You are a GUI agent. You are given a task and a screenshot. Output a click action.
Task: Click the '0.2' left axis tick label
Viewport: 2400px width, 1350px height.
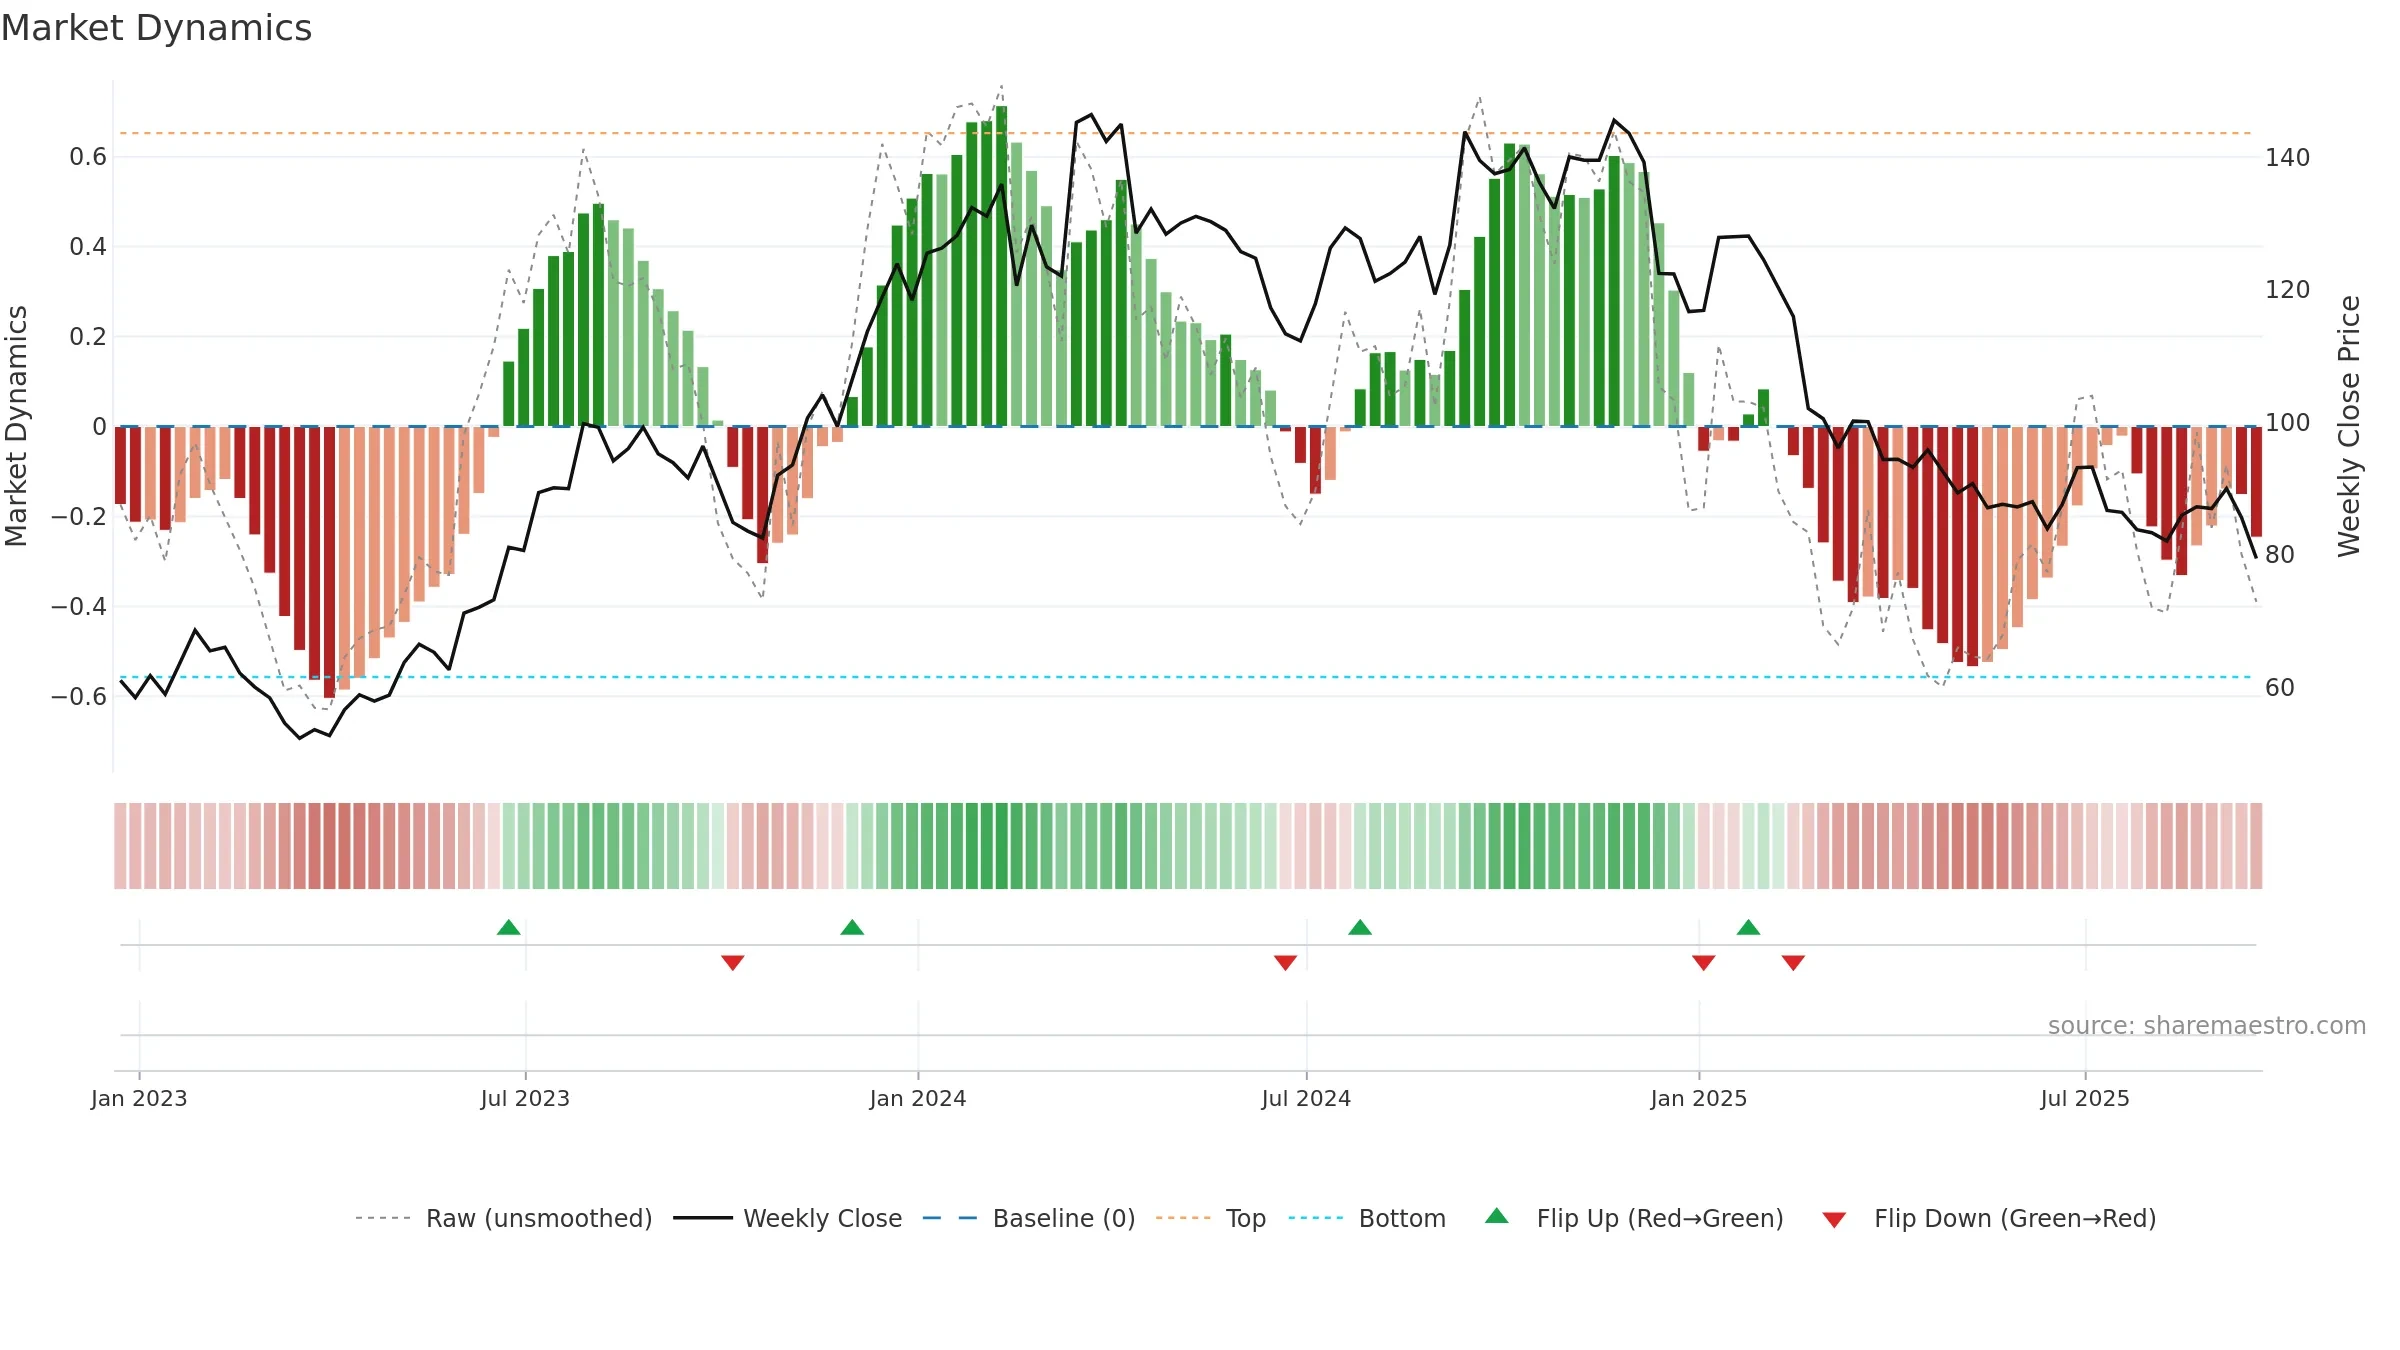[88, 336]
